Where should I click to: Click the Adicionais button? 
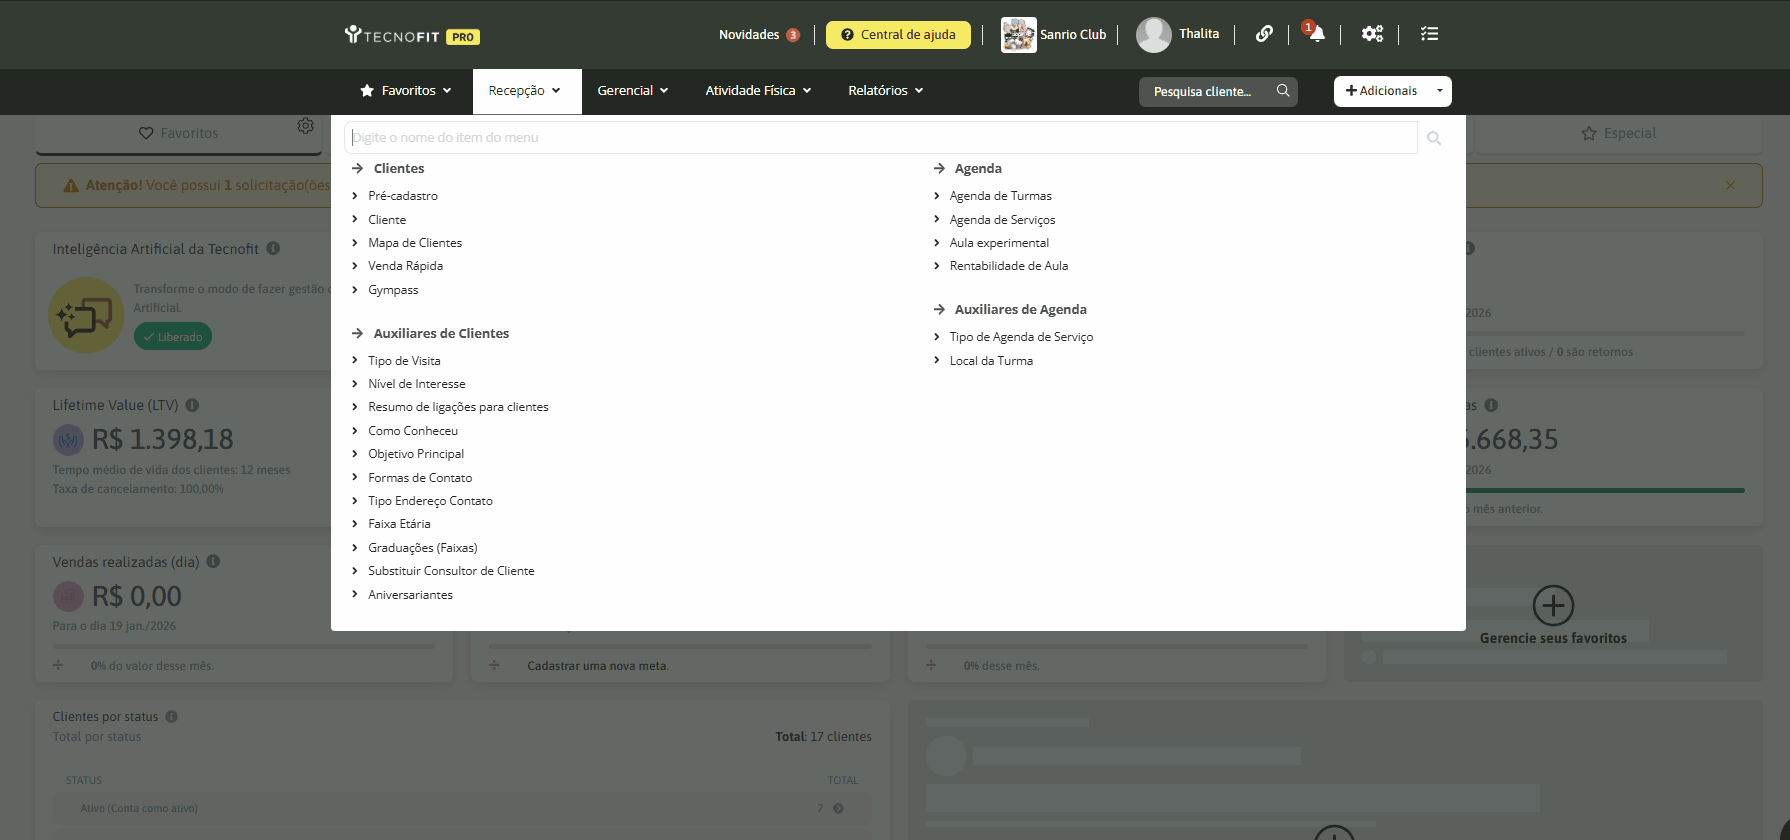[1381, 91]
